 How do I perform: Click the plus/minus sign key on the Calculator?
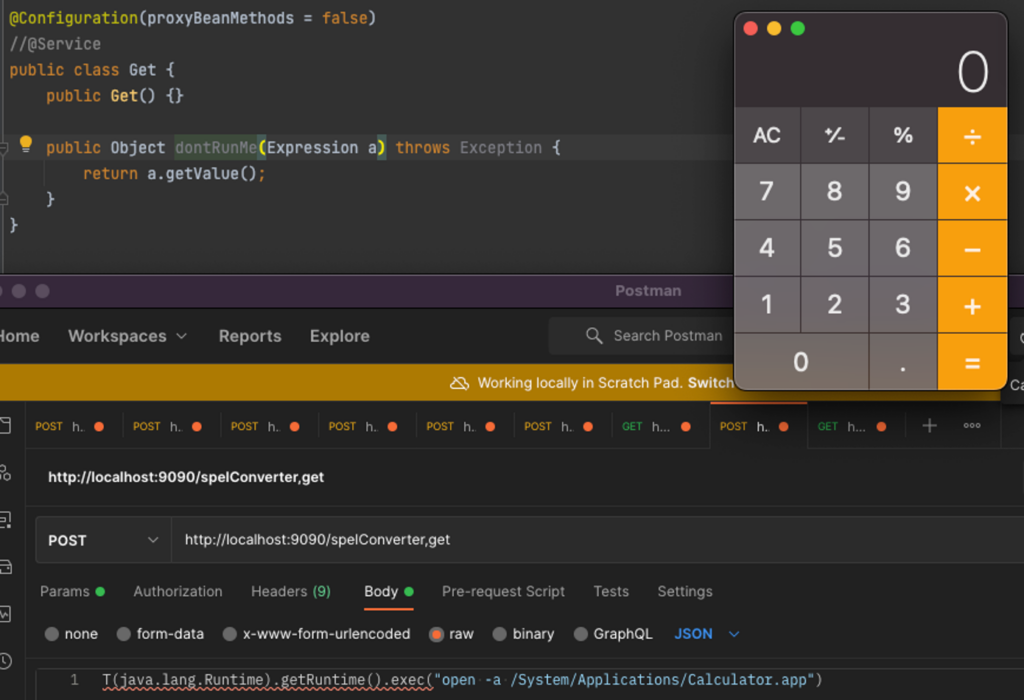(835, 136)
